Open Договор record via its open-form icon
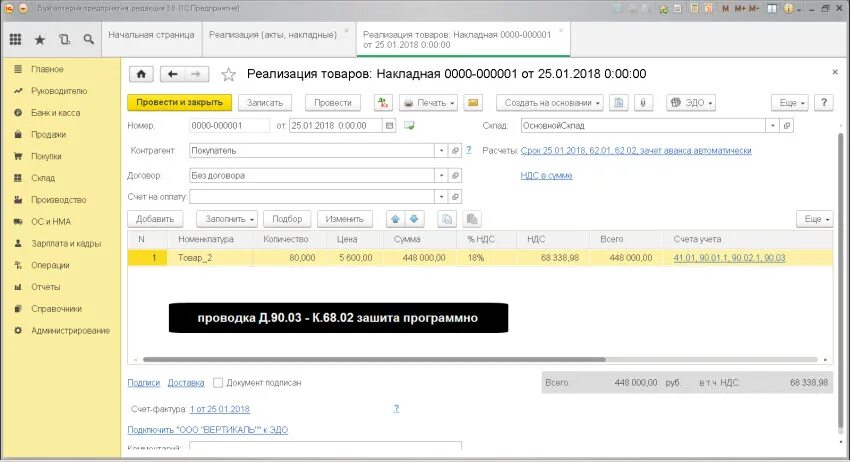 point(455,176)
